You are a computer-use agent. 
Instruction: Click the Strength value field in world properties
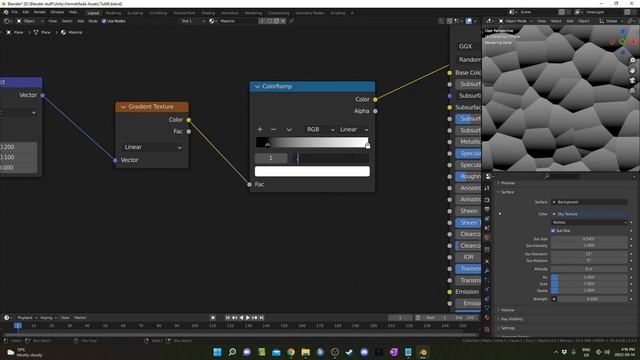(592, 299)
